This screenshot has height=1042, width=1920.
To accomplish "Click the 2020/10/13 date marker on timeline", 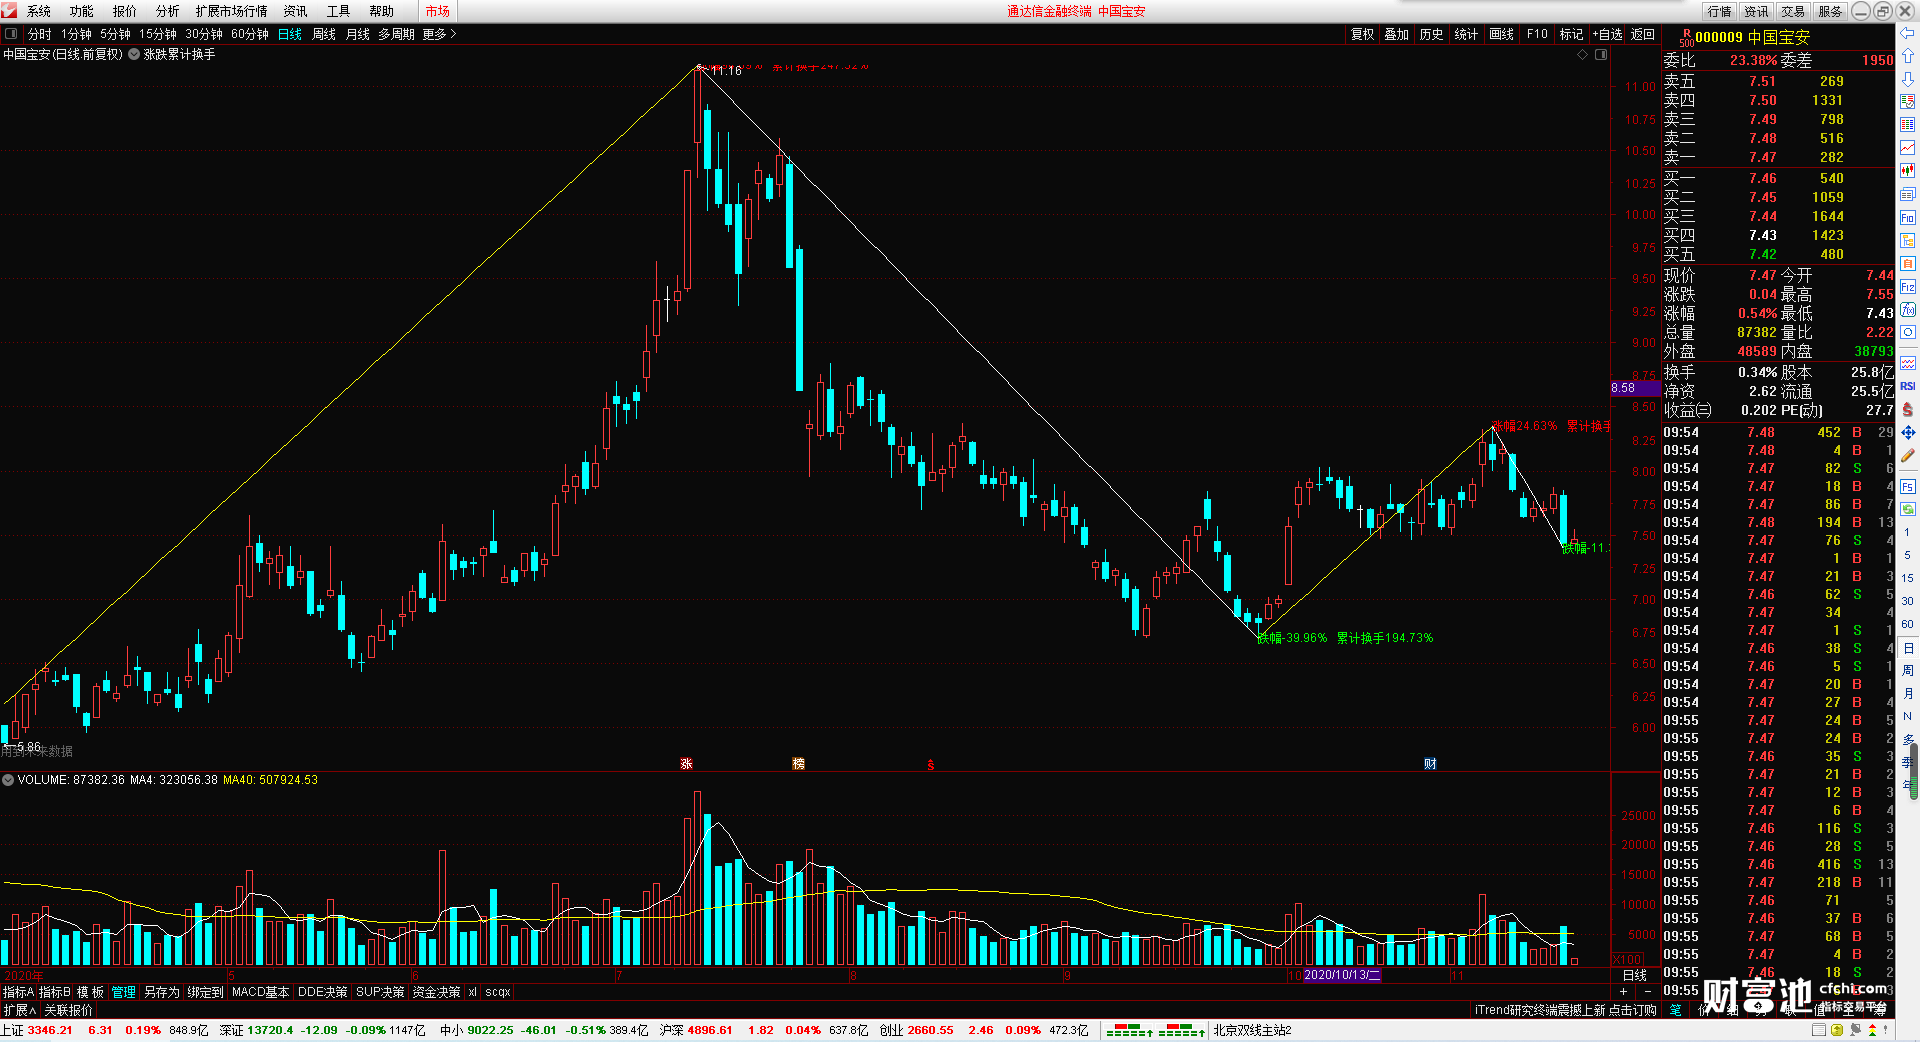I will pos(1342,975).
